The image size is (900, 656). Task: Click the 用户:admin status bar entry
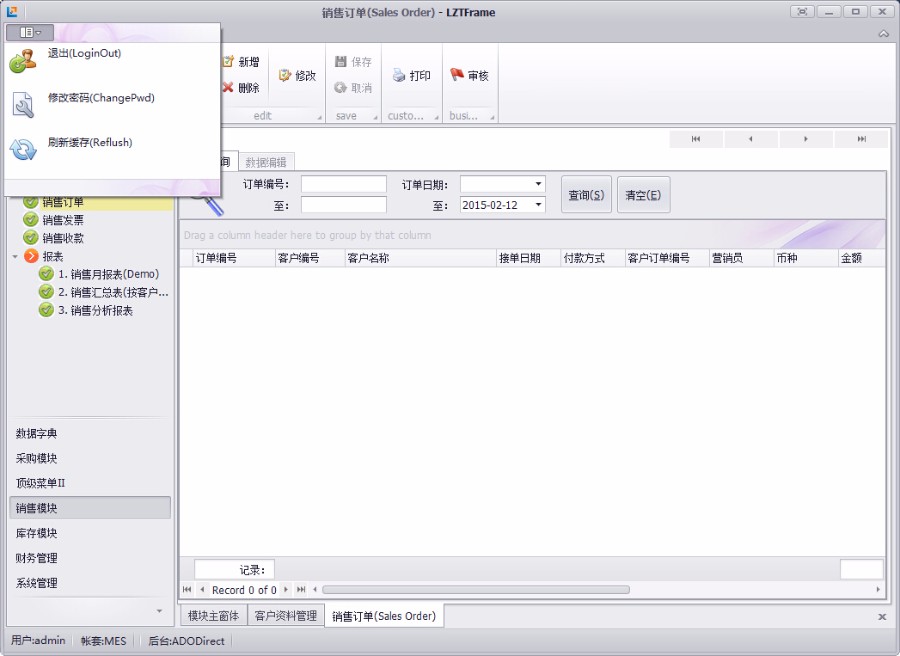coord(38,641)
